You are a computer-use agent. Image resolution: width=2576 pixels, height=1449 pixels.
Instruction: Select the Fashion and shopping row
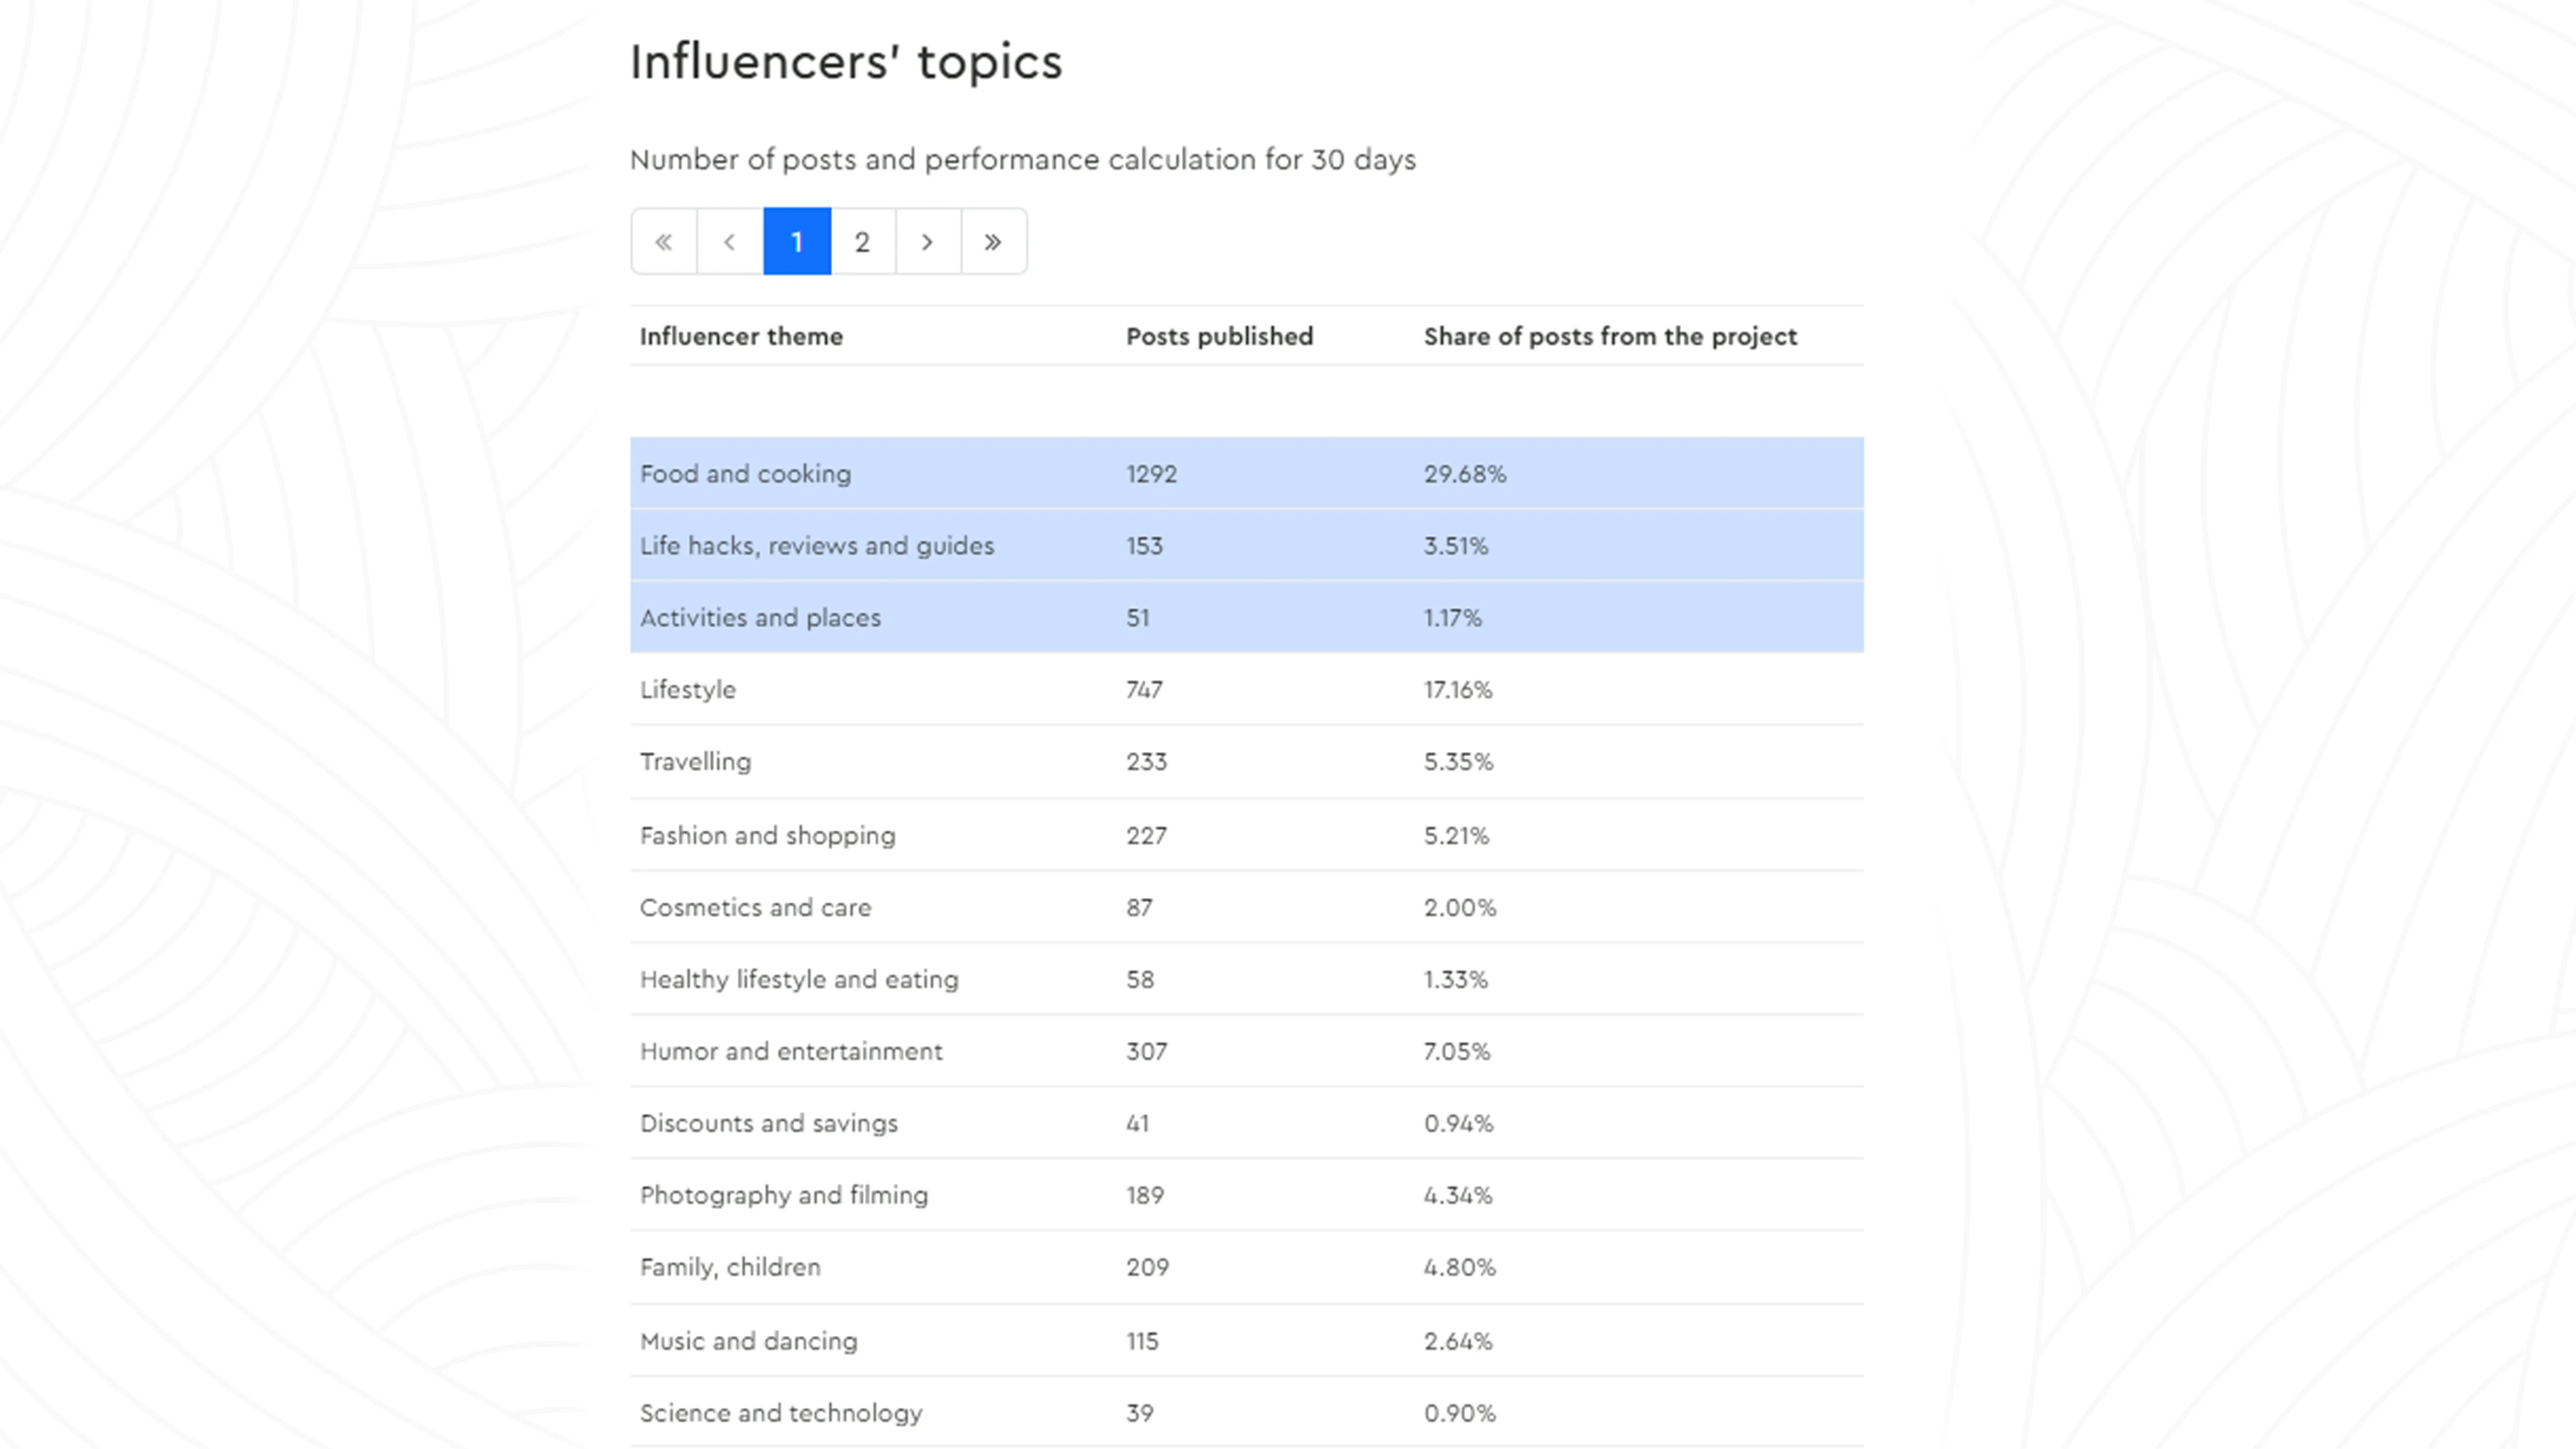point(767,836)
